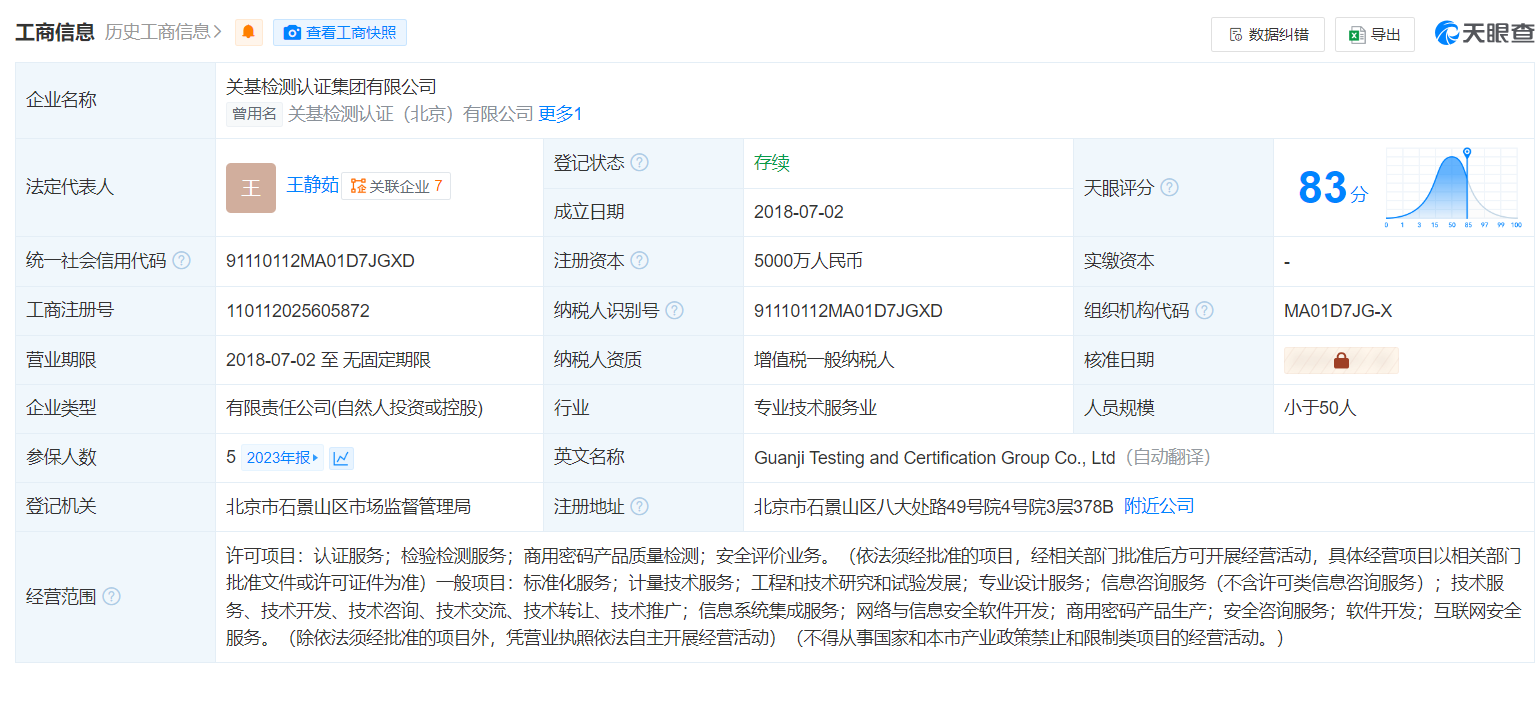The image size is (1535, 704).
Task: Open 历史工商信息 link
Action: 164,32
